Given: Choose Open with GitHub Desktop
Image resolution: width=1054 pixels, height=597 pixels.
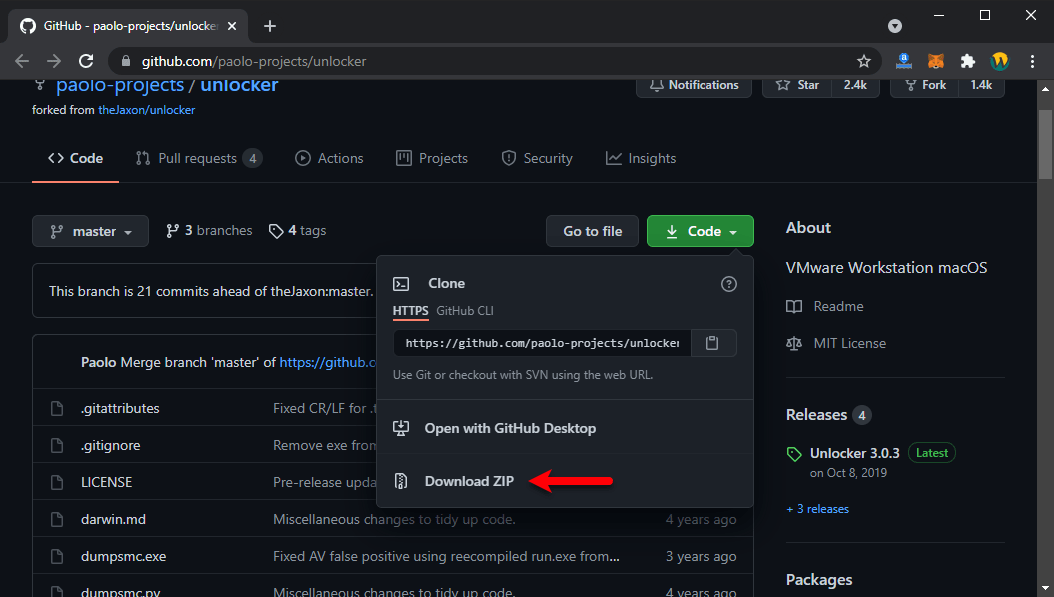Looking at the screenshot, I should 510,428.
